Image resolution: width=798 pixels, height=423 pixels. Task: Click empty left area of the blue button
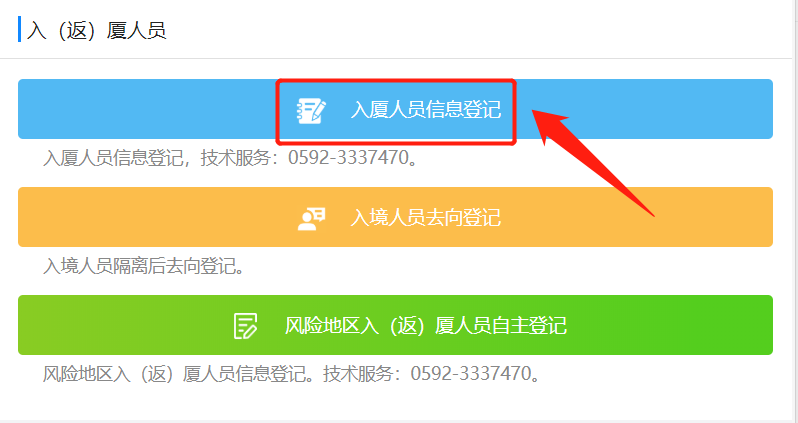tap(148, 109)
